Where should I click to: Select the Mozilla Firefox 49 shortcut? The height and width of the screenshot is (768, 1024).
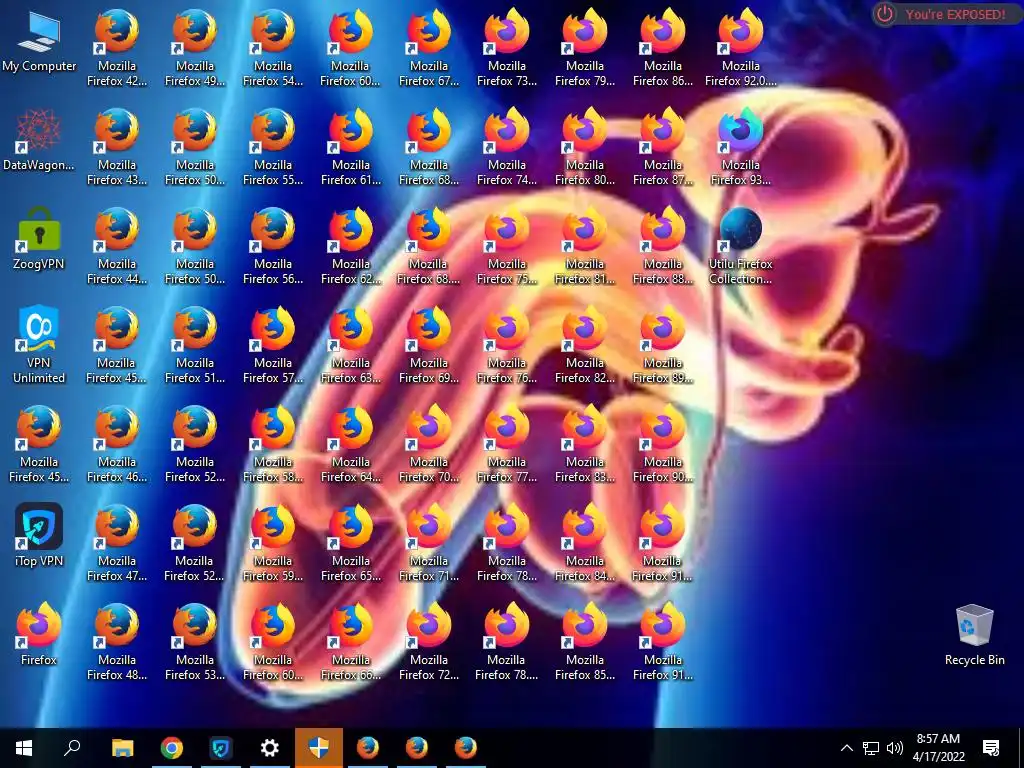(195, 48)
